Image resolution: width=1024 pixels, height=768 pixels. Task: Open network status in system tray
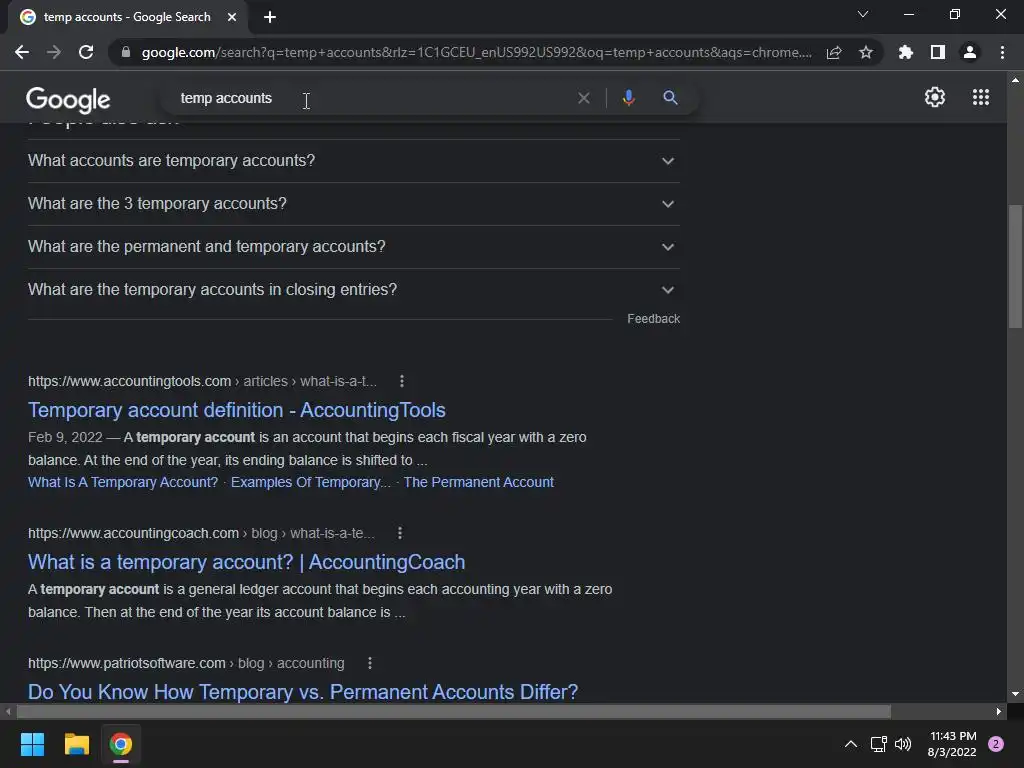(878, 744)
